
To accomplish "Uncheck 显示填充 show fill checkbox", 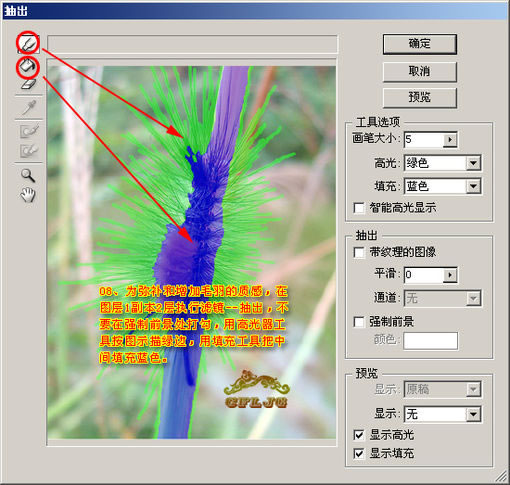I will click(x=359, y=454).
